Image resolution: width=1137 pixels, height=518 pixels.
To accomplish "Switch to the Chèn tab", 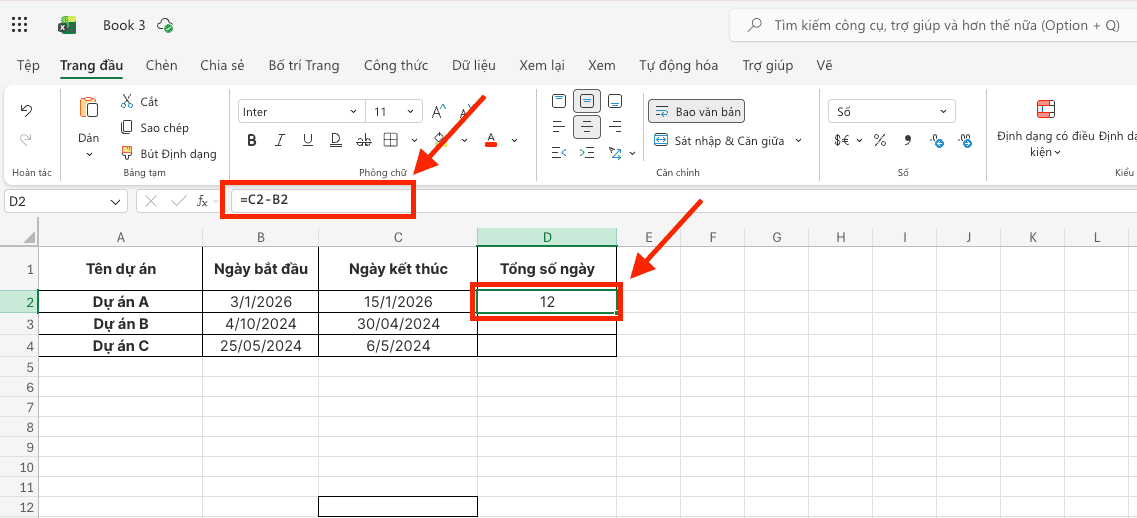I will 161,65.
